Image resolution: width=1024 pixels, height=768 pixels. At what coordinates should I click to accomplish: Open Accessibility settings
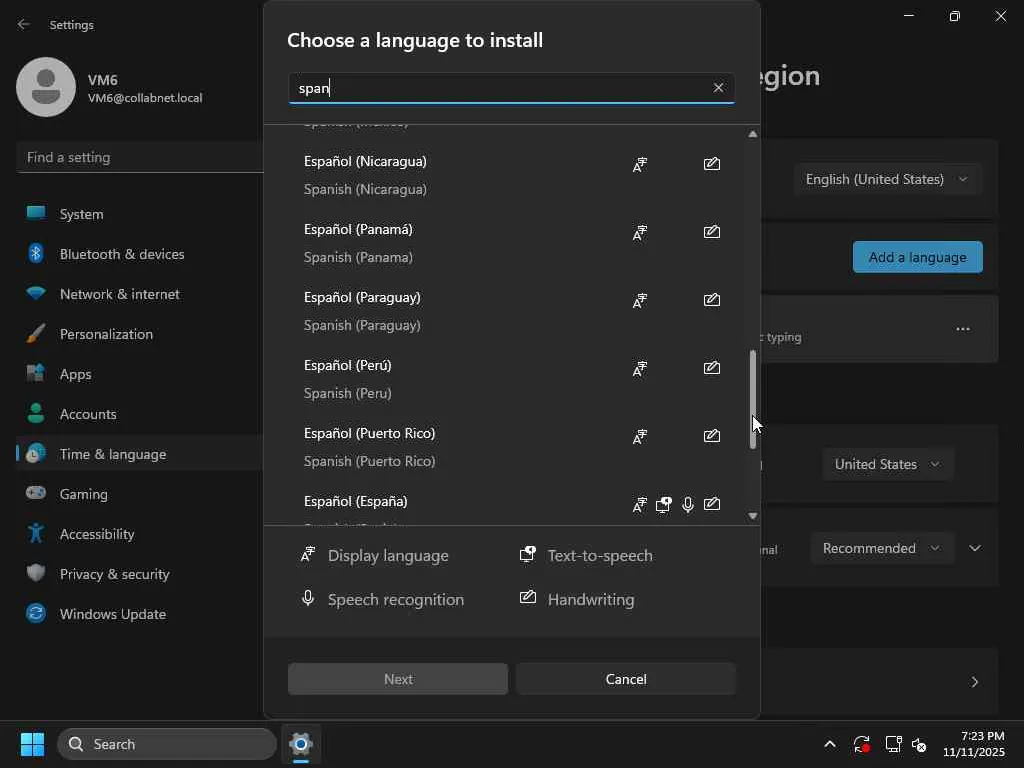[140, 534]
